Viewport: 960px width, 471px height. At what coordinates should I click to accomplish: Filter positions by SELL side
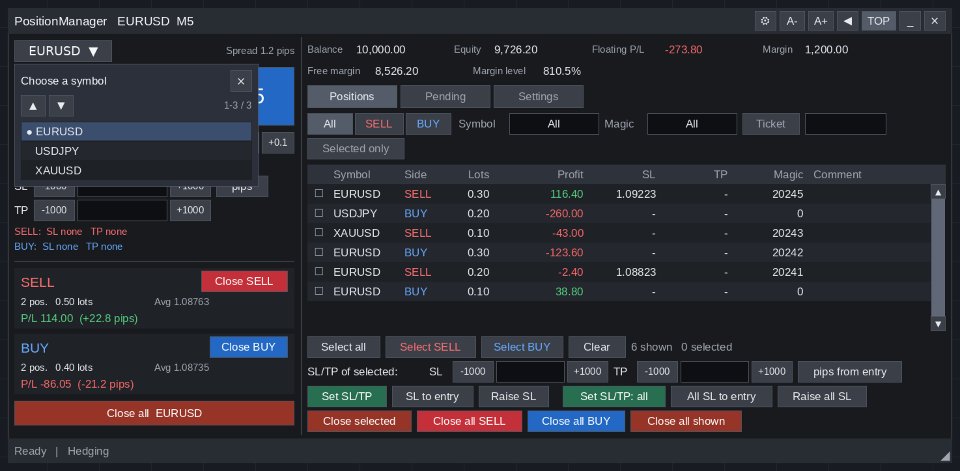click(x=378, y=124)
